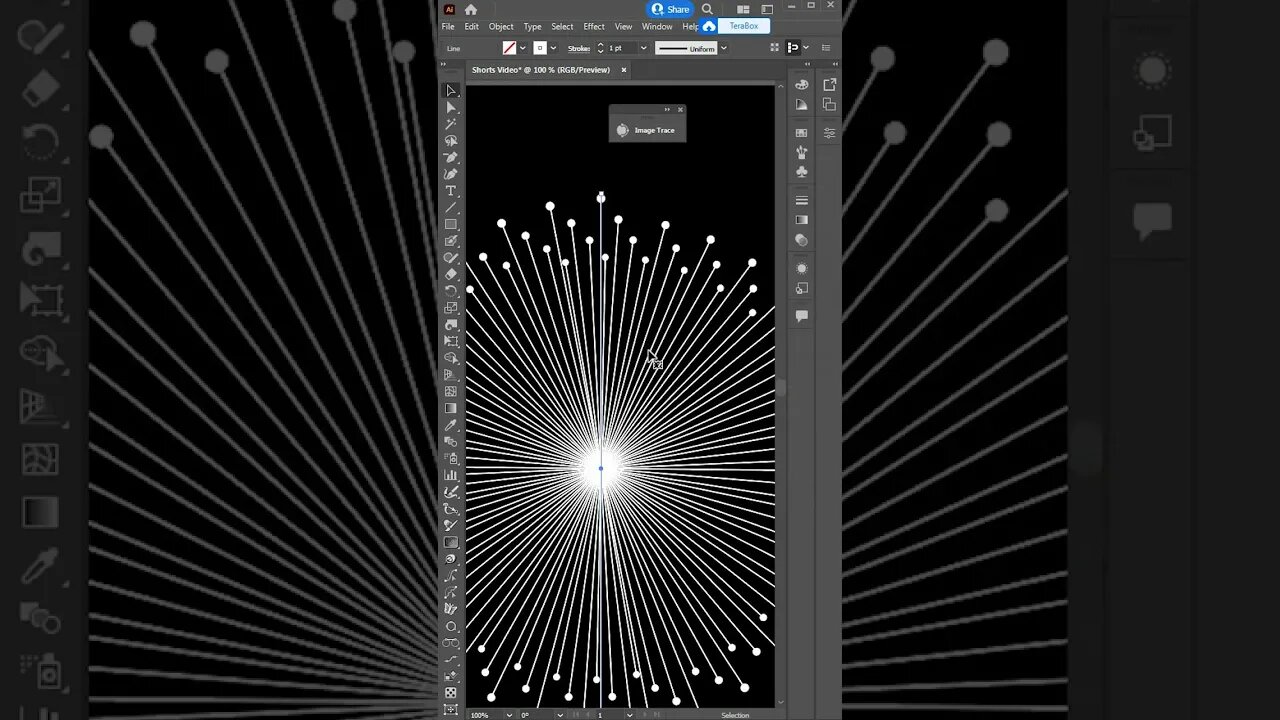
Task: Open the Uniform variable width profile dropdown
Action: click(x=723, y=48)
